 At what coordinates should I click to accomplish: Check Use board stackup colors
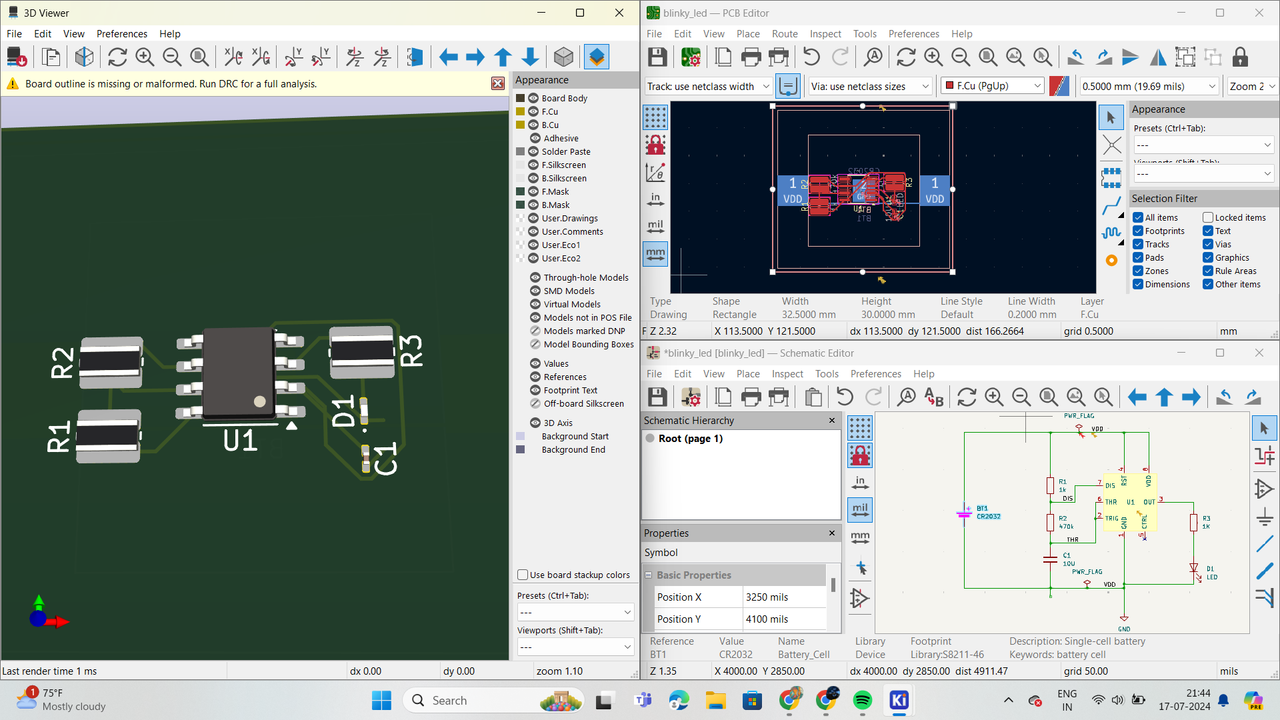(523, 575)
